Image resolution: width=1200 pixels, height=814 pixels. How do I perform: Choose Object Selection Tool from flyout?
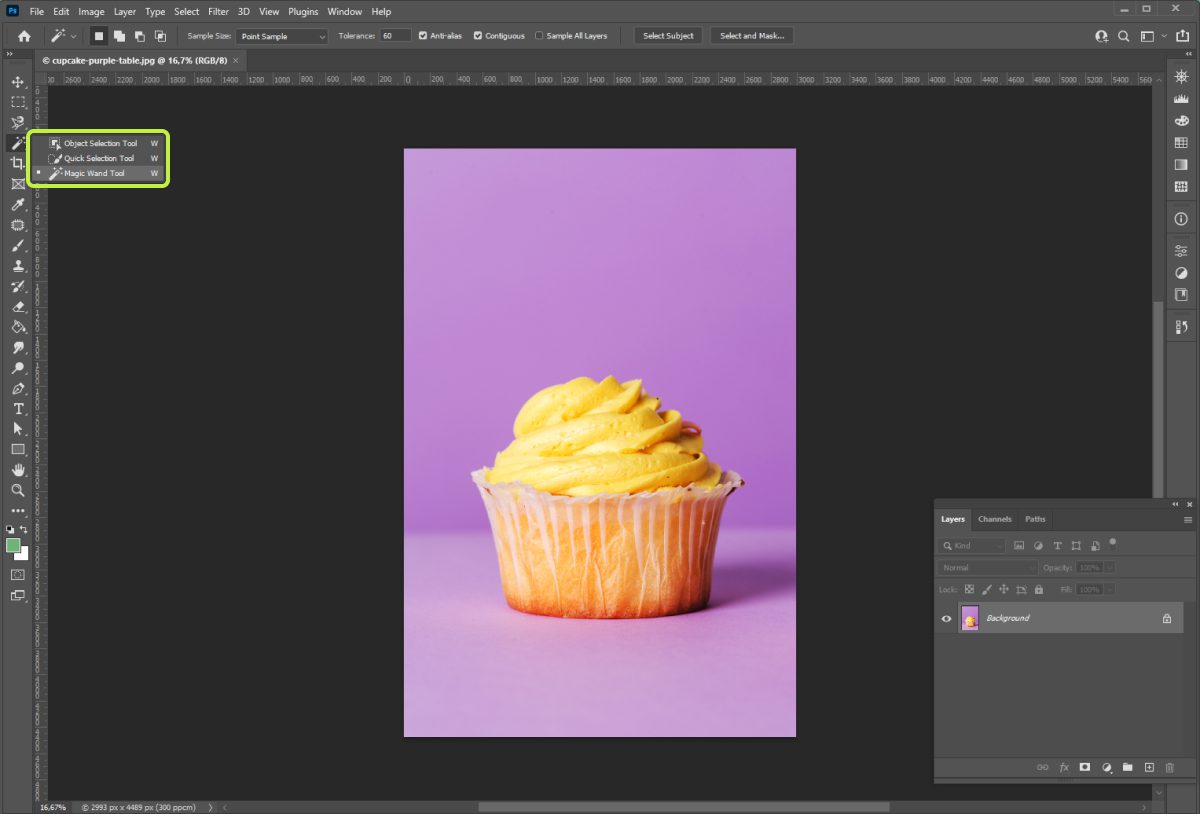coord(100,143)
